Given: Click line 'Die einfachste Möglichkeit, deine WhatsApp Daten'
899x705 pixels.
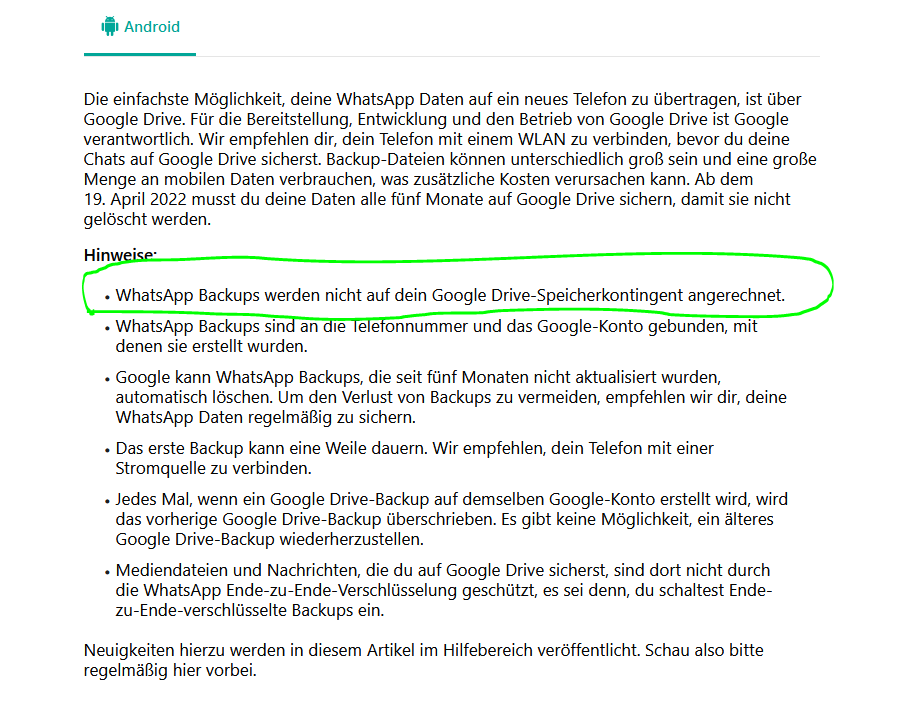Looking at the screenshot, I should click(x=443, y=100).
